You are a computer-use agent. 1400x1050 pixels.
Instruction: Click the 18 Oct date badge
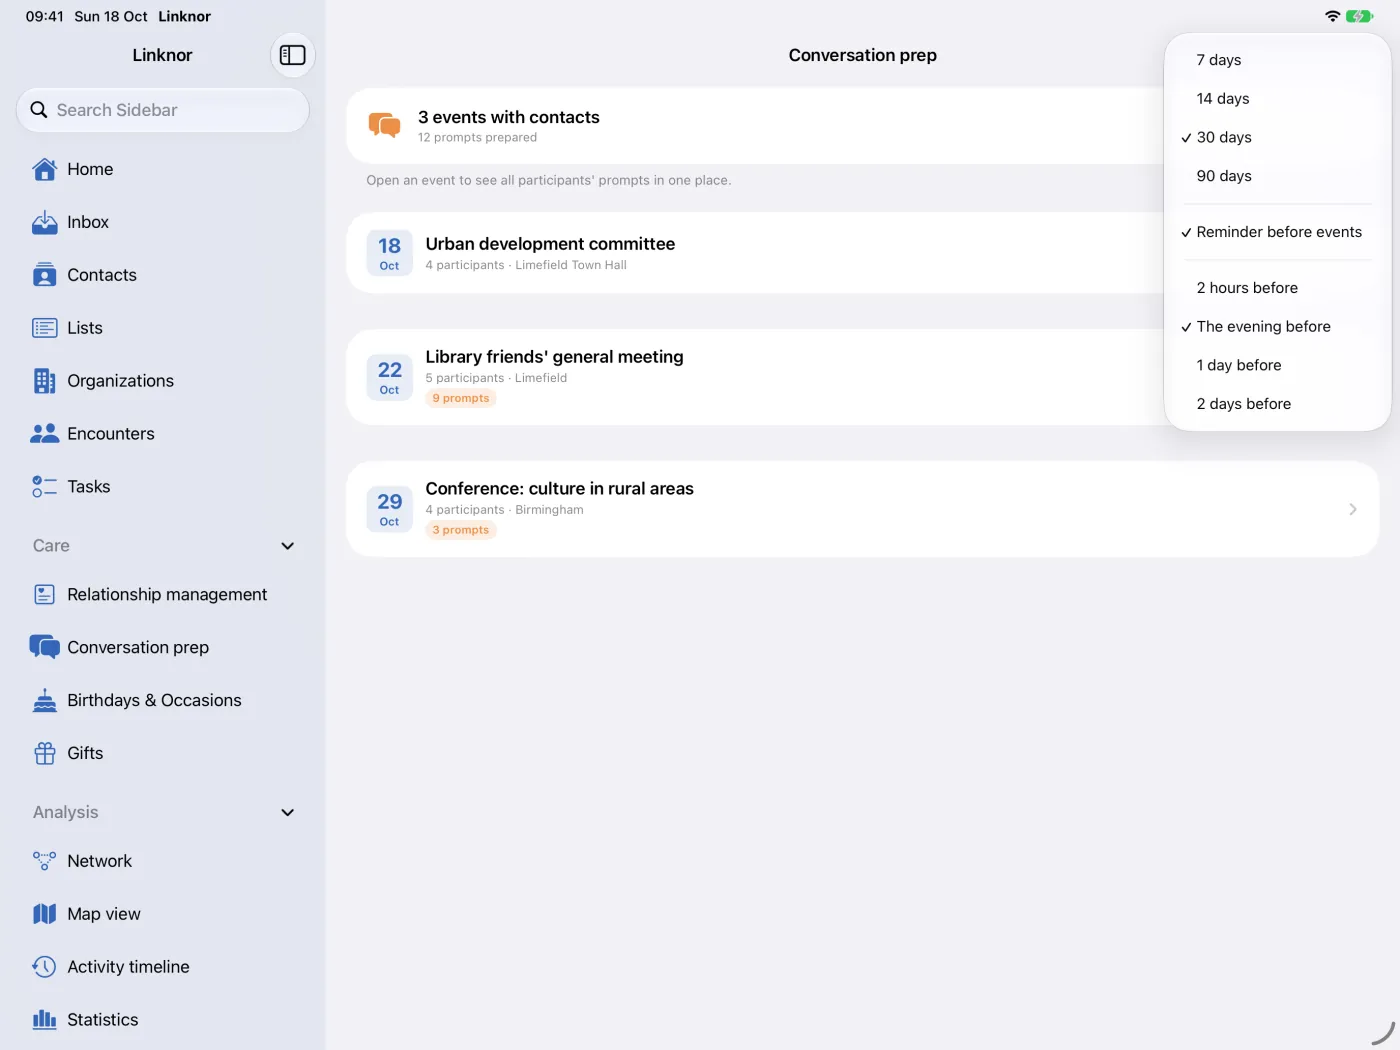coord(389,253)
